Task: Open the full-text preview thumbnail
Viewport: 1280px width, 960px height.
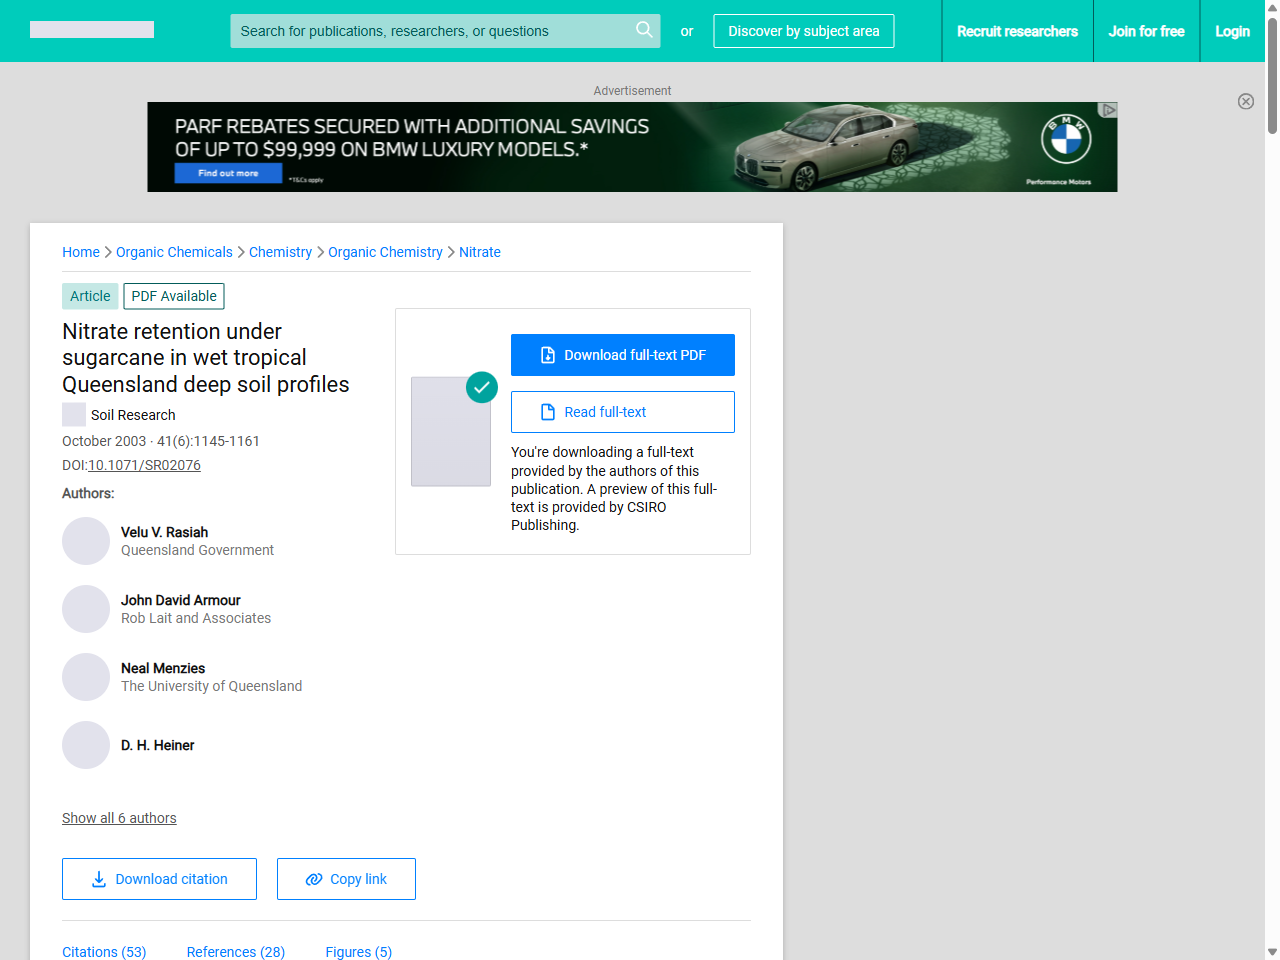Action: tap(451, 432)
